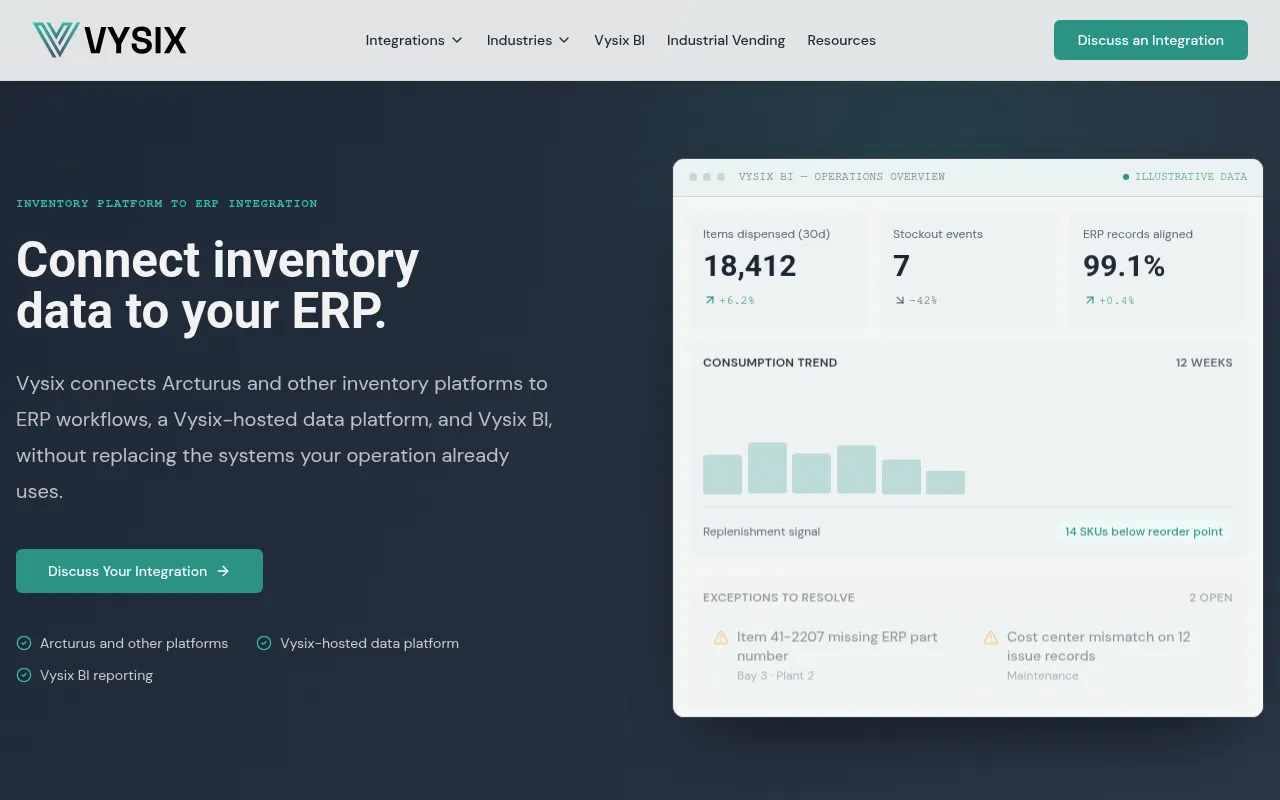Viewport: 1280px width, 800px height.
Task: Expand the Industries dropdown menu
Action: pos(528,40)
